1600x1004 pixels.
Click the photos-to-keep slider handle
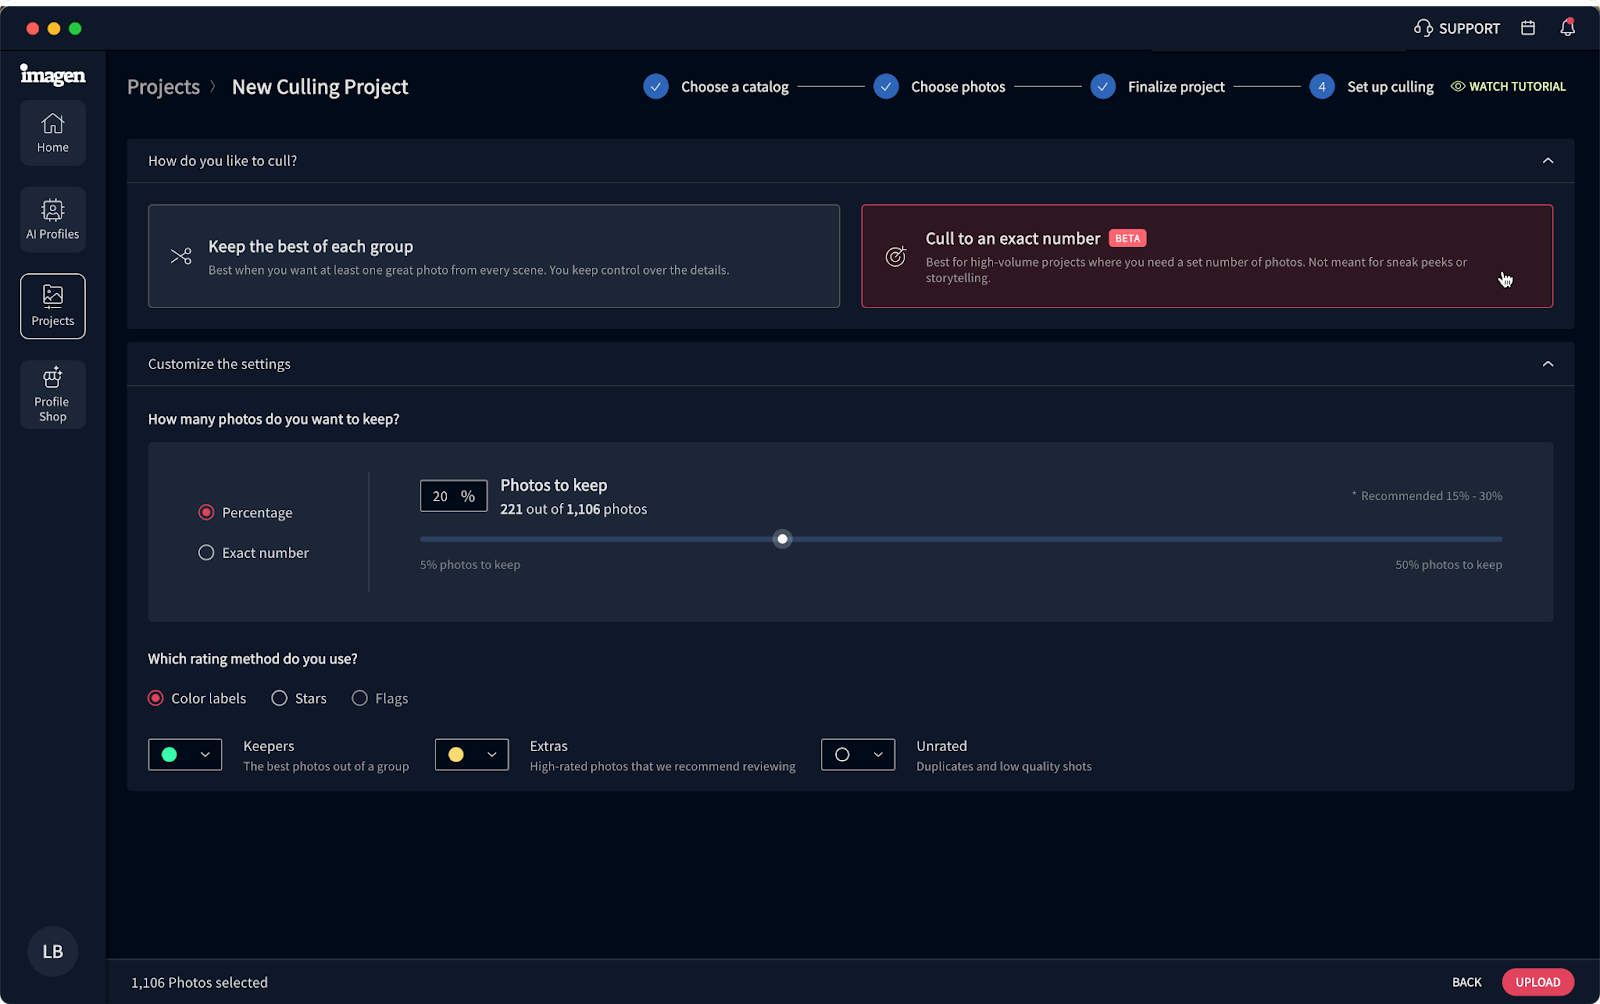(782, 539)
